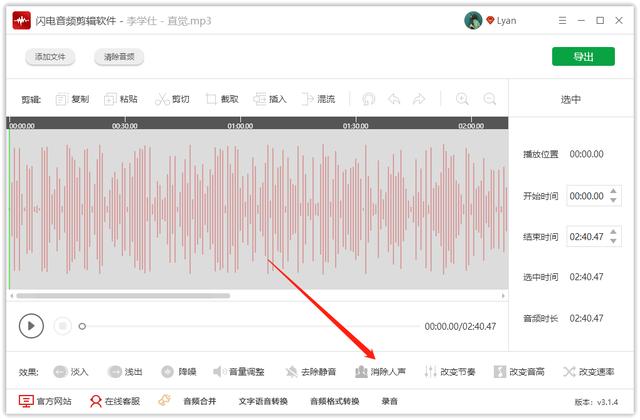Click the playback progress slider handle
Screen dimensions: 640x420
[82, 326]
